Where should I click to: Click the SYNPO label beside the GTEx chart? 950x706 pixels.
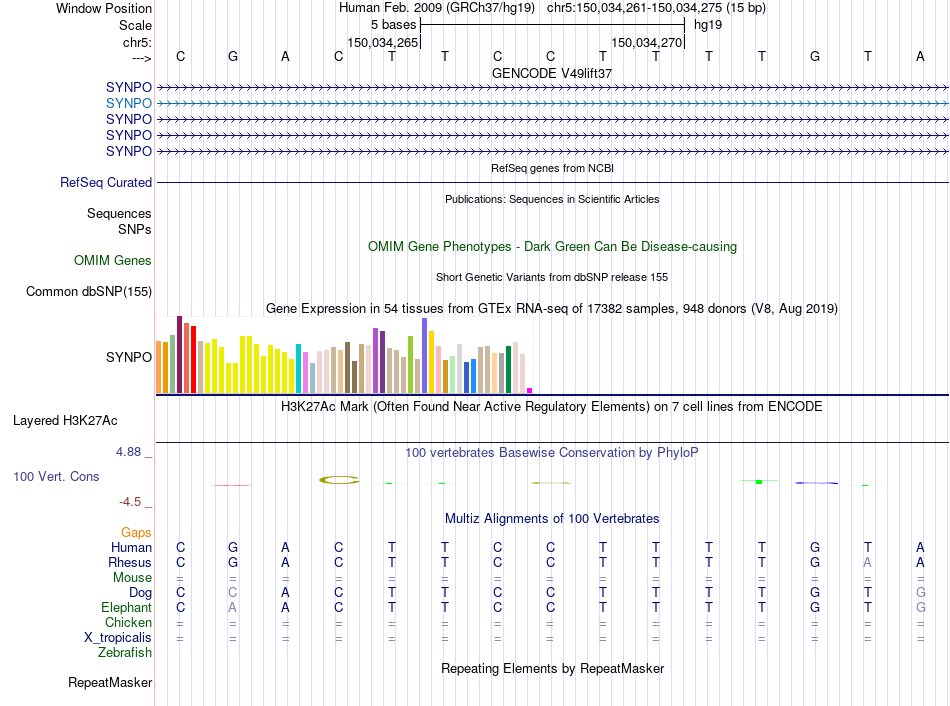pyautogui.click(x=128, y=358)
